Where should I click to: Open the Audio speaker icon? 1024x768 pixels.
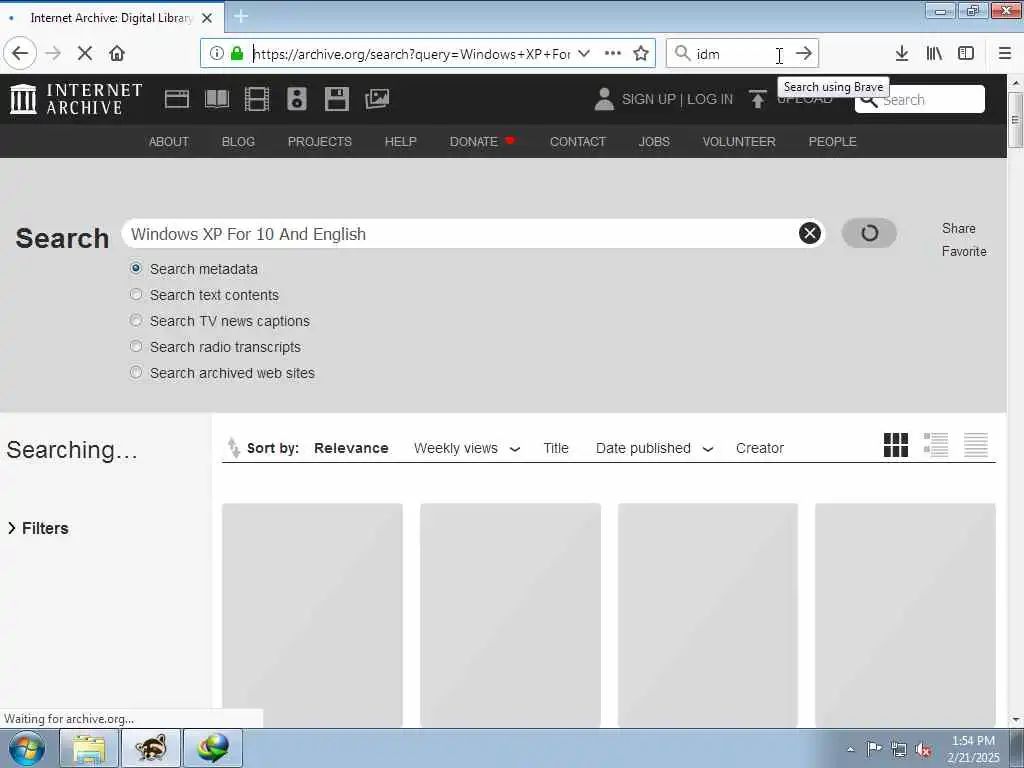(x=296, y=99)
